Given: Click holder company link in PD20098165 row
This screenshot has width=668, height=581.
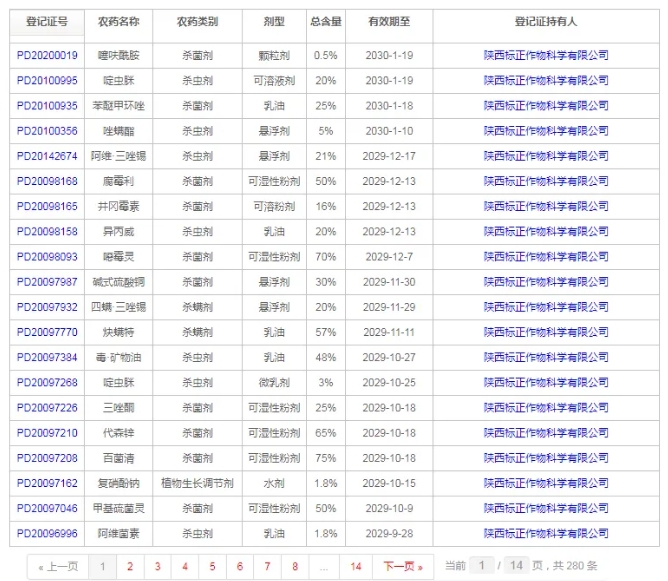Looking at the screenshot, I should tap(546, 206).
